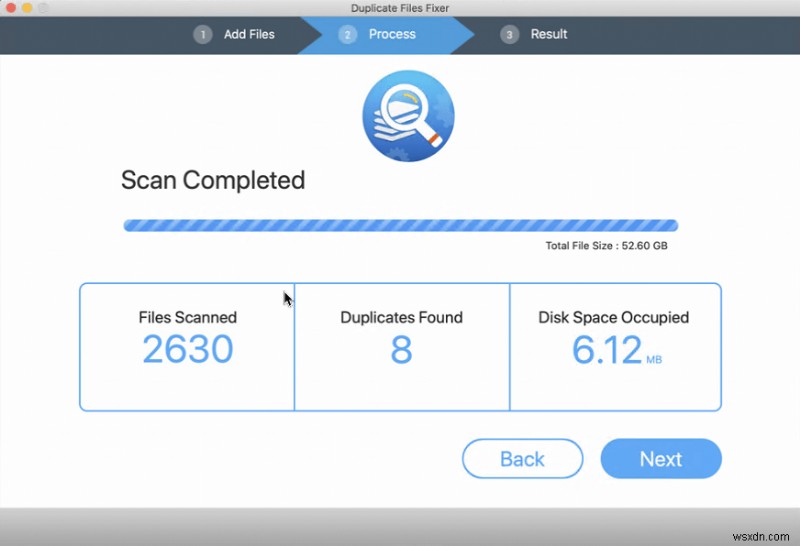Click the Duplicate Files Fixer magnifier logo
The image size is (800, 546).
coord(407,115)
